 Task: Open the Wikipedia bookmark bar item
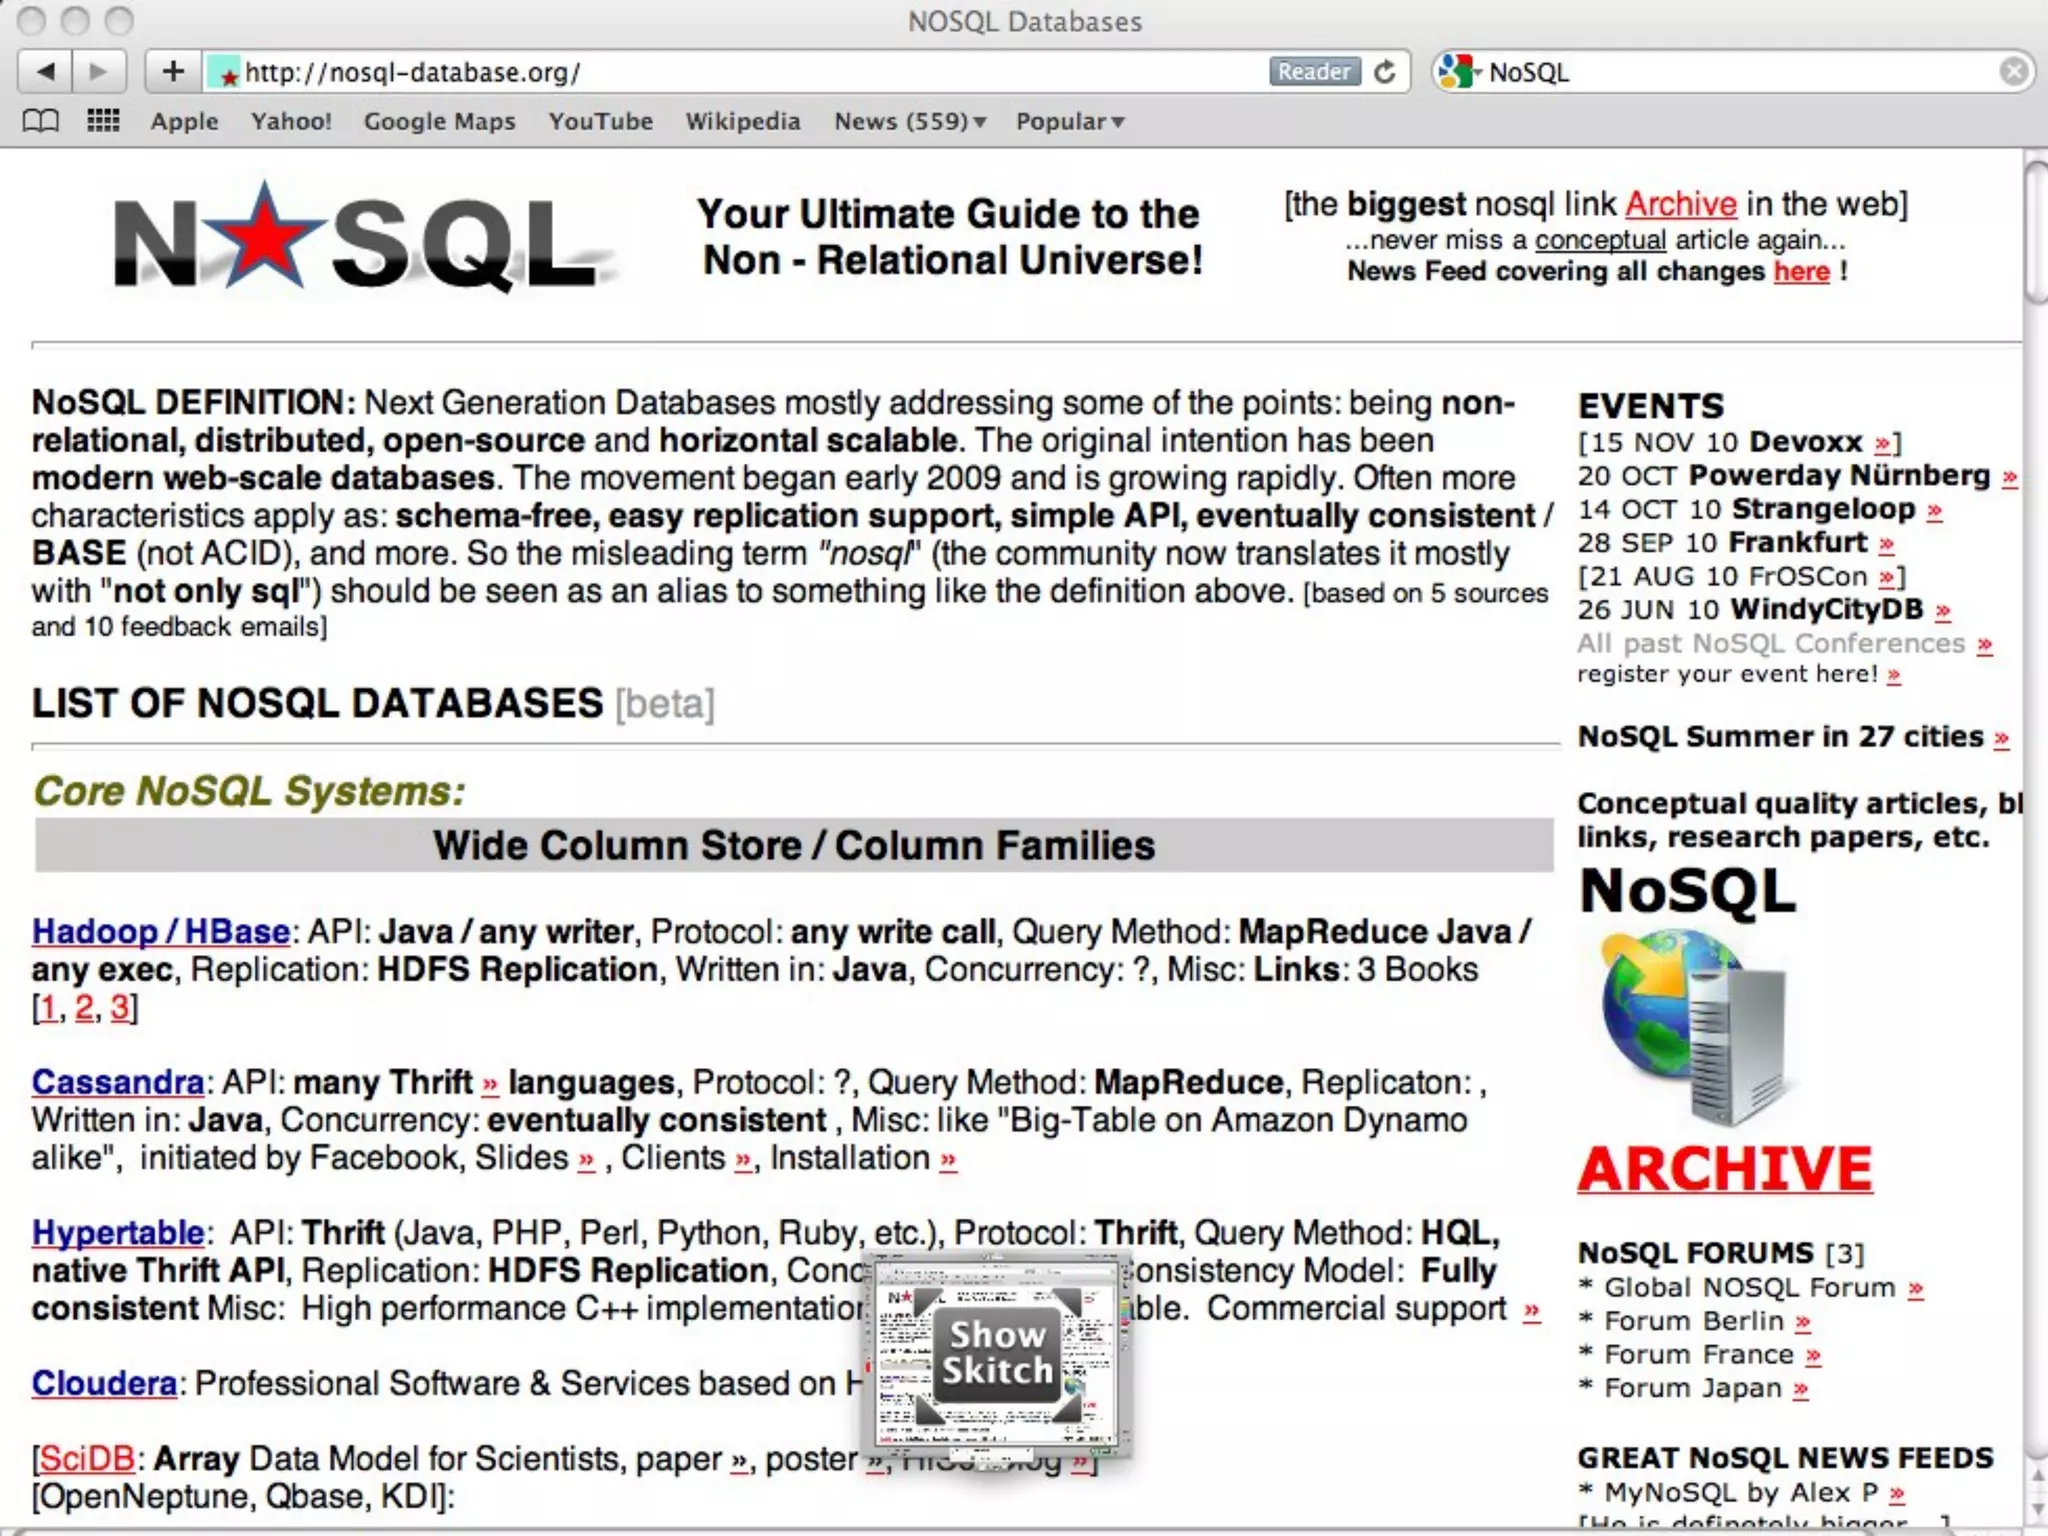point(742,122)
